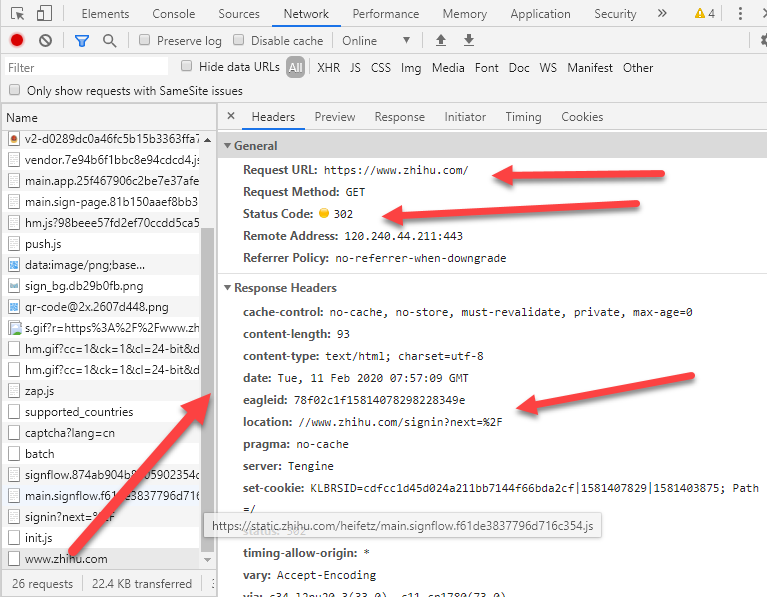Enable Preserve log checkbox
Viewport: 767px width, 597px height.
(144, 40)
